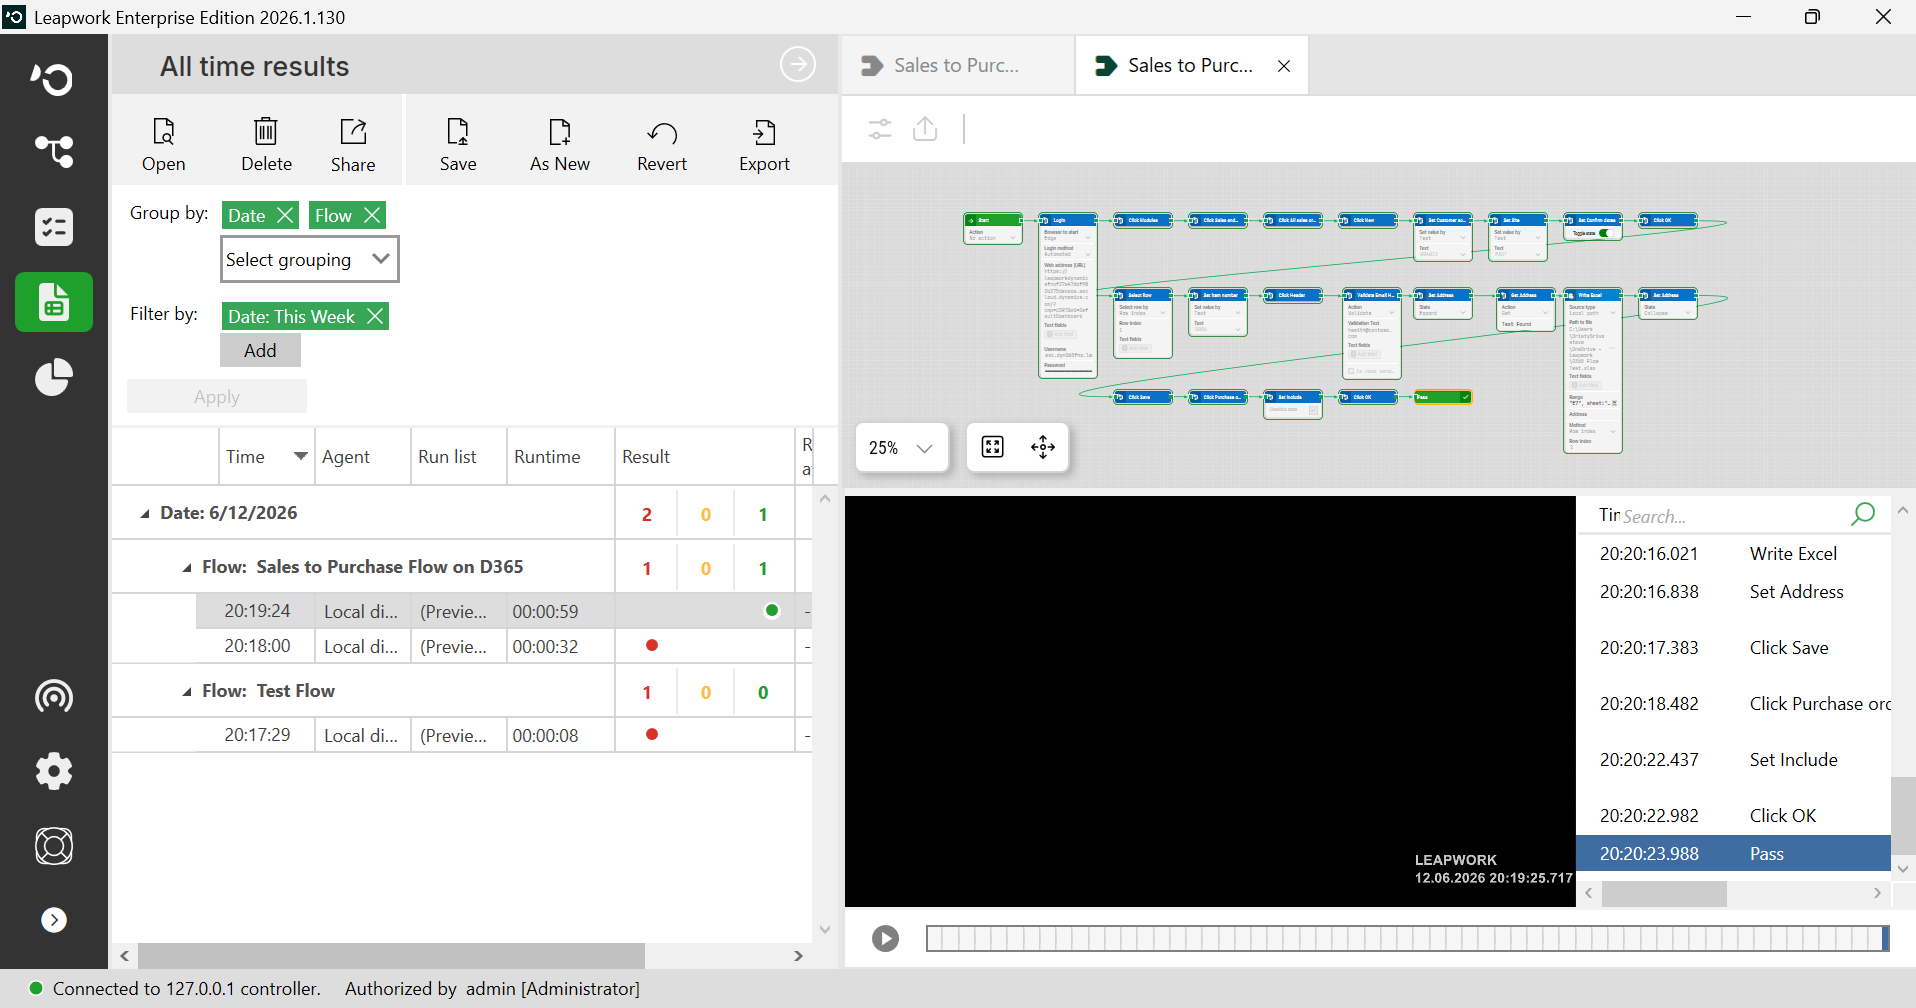Open the Select grouping dropdown
1916x1008 pixels.
click(309, 259)
